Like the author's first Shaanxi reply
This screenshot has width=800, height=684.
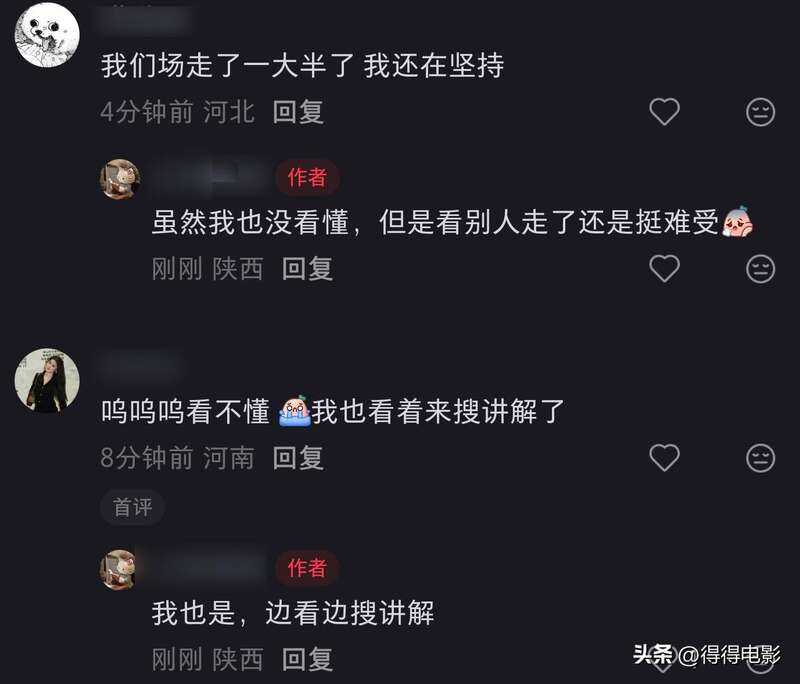[x=664, y=268]
